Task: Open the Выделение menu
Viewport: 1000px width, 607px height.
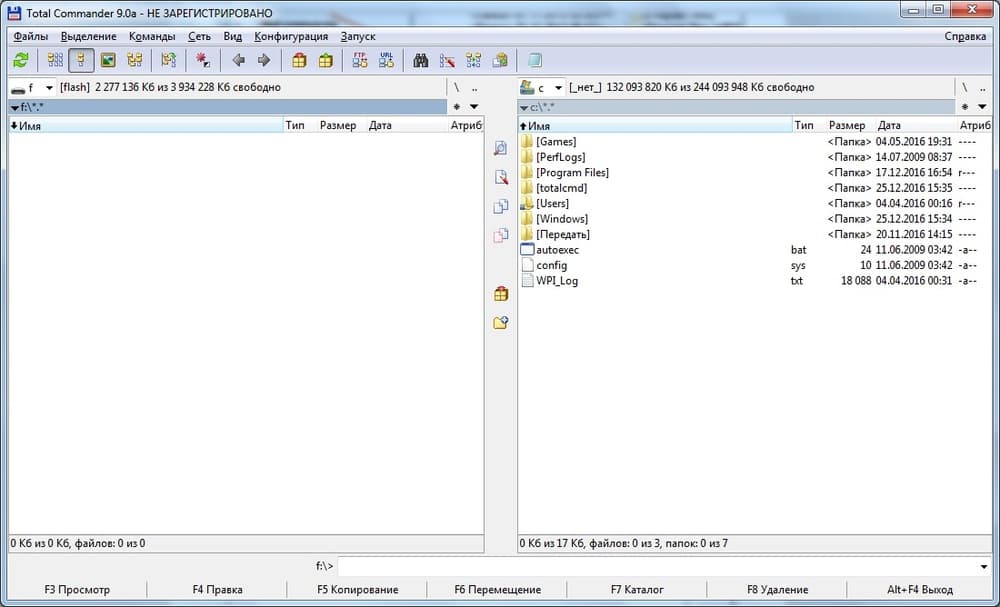Action: point(89,36)
